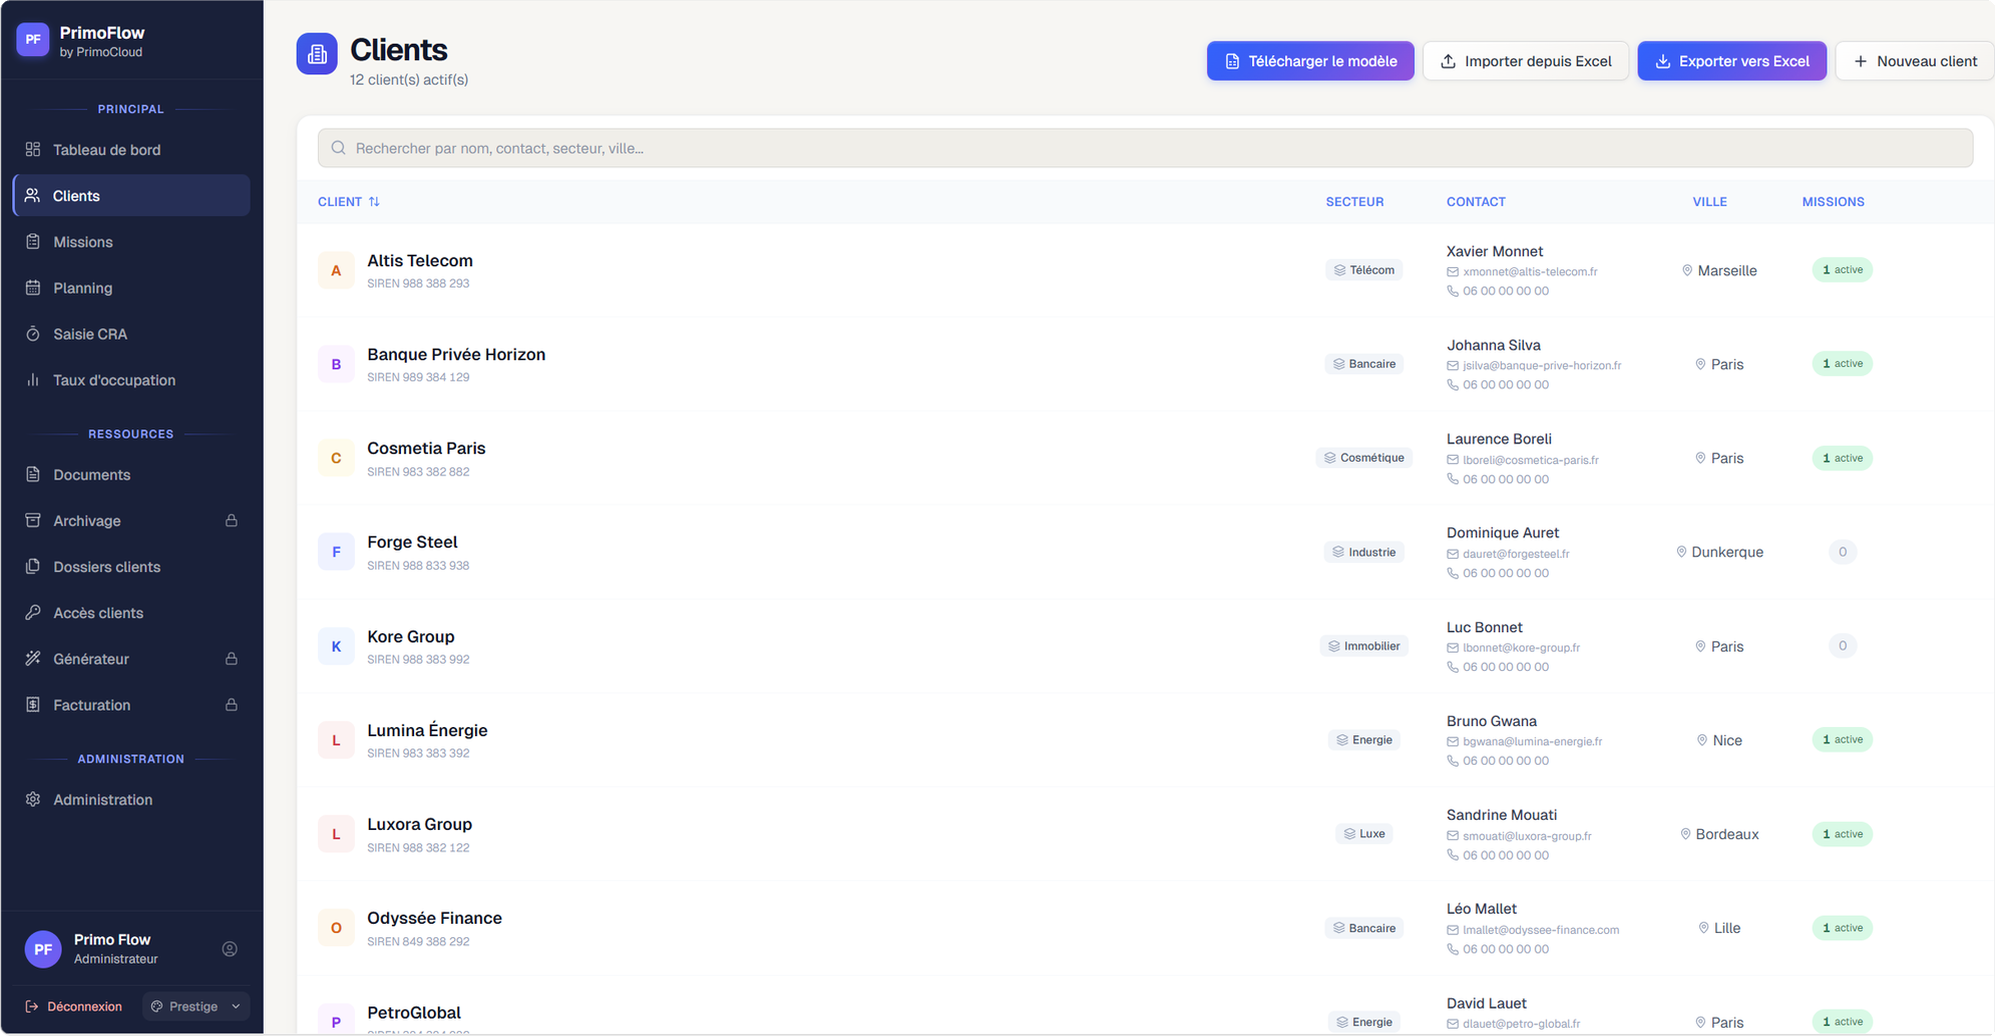Click the Nouveau client button
Viewport: 1995px width, 1036px height.
coord(1915,61)
